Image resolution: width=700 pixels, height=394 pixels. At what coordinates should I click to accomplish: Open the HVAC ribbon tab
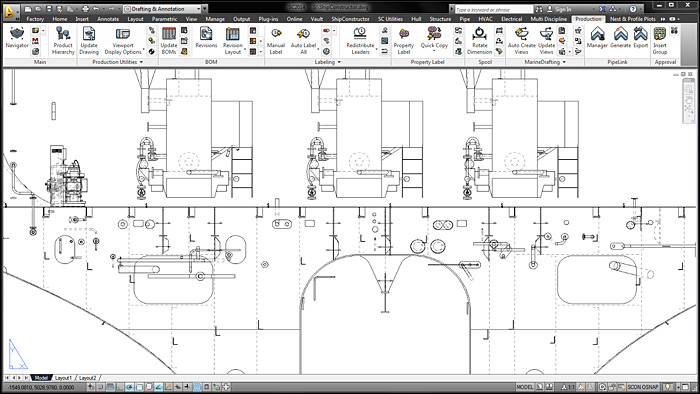point(485,19)
